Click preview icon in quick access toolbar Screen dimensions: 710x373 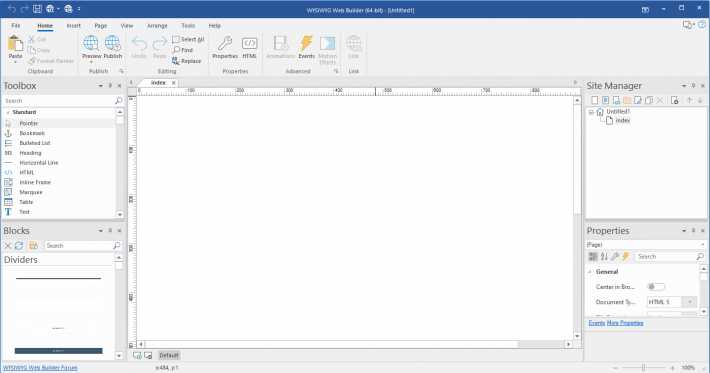50,9
